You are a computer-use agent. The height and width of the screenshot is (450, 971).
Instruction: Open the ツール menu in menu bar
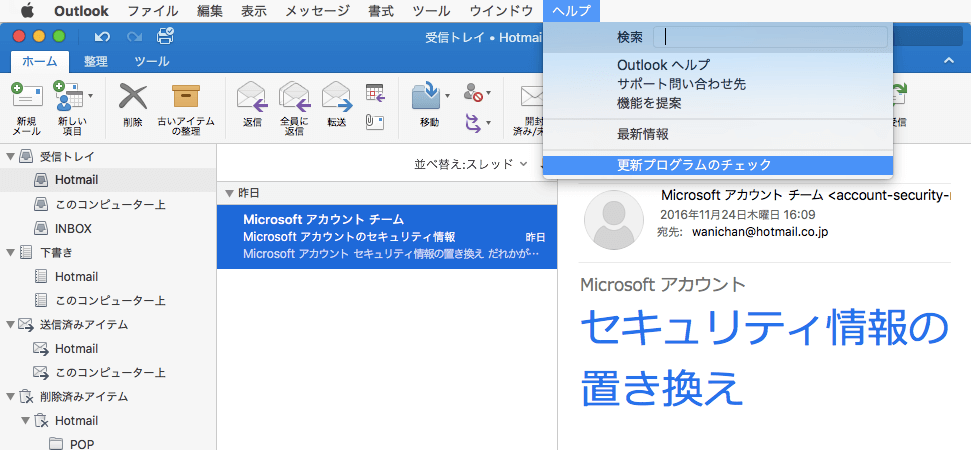pyautogui.click(x=432, y=11)
